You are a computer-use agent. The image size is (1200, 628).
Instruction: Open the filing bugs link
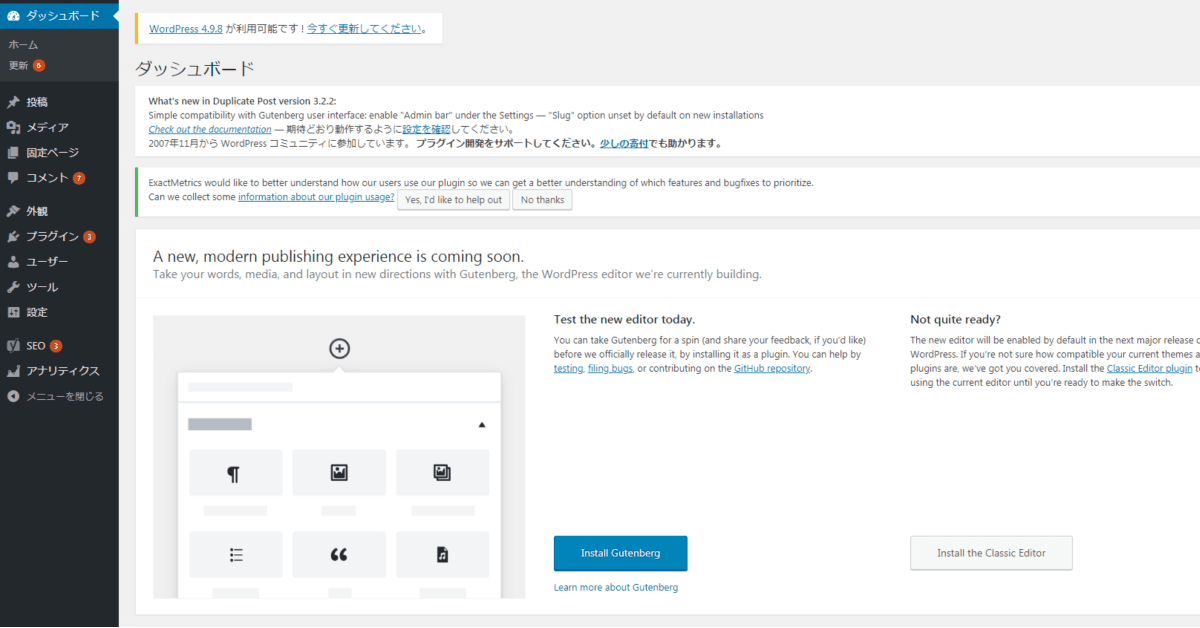click(610, 369)
